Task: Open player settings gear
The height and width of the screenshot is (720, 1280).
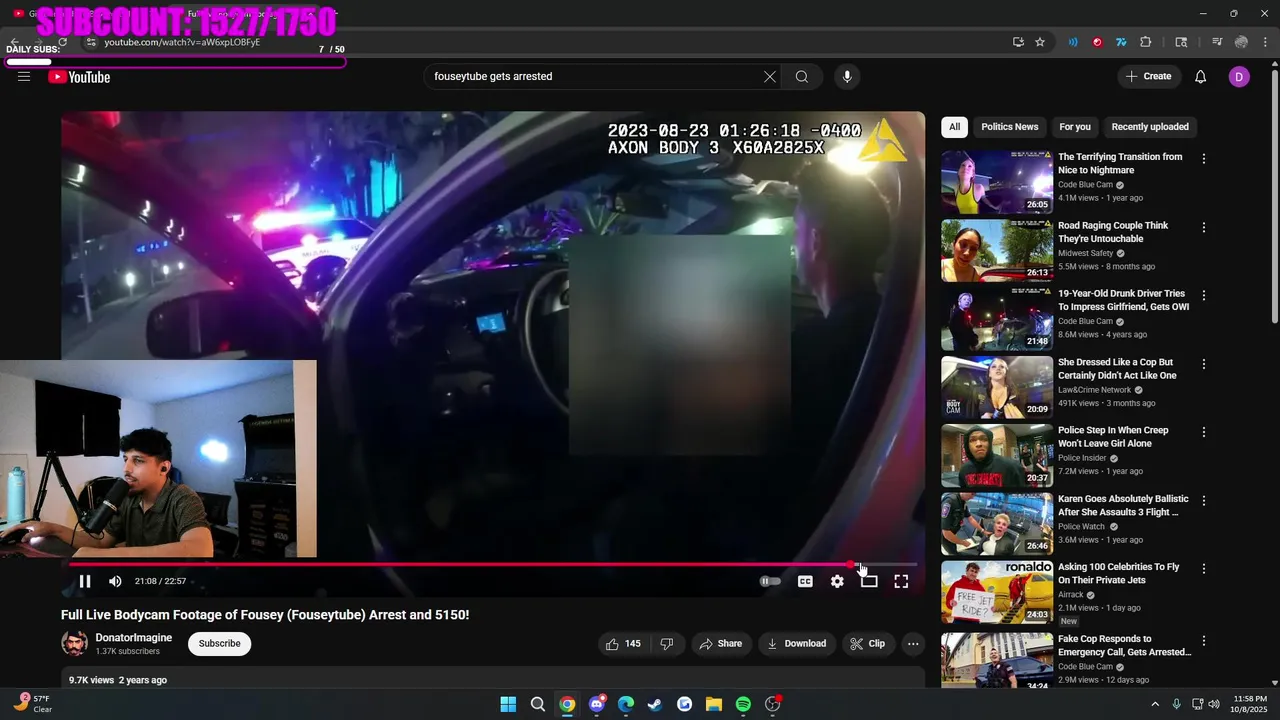Action: [x=837, y=581]
